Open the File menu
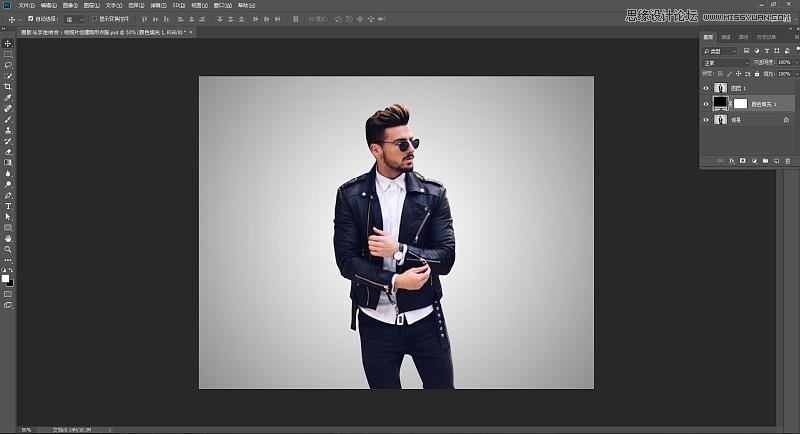Image resolution: width=800 pixels, height=434 pixels. tap(25, 5)
